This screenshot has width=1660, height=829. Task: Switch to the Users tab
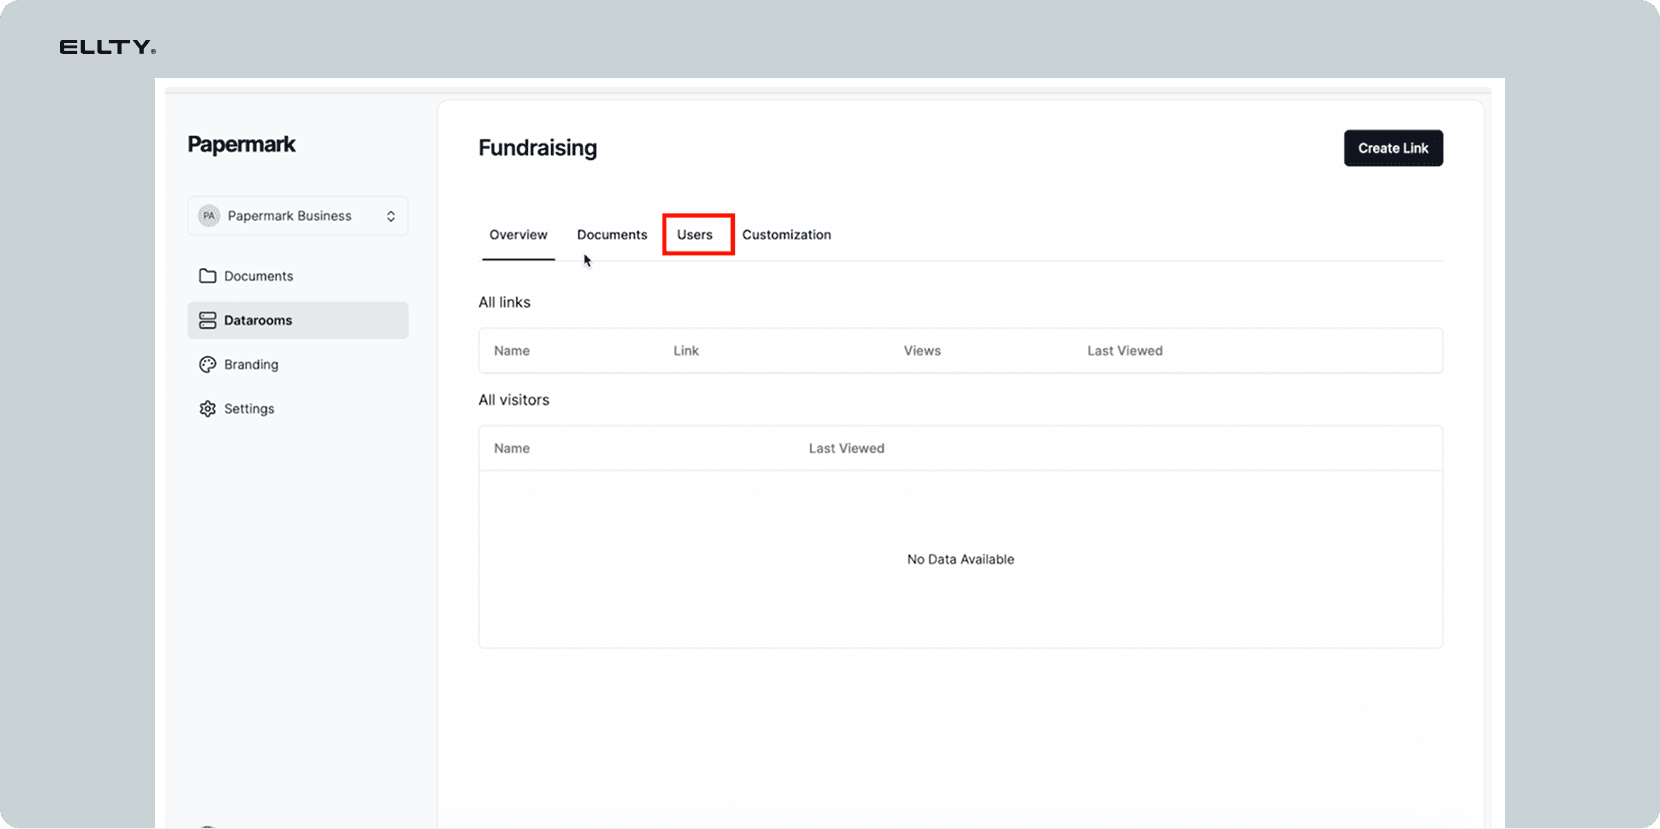pos(695,235)
